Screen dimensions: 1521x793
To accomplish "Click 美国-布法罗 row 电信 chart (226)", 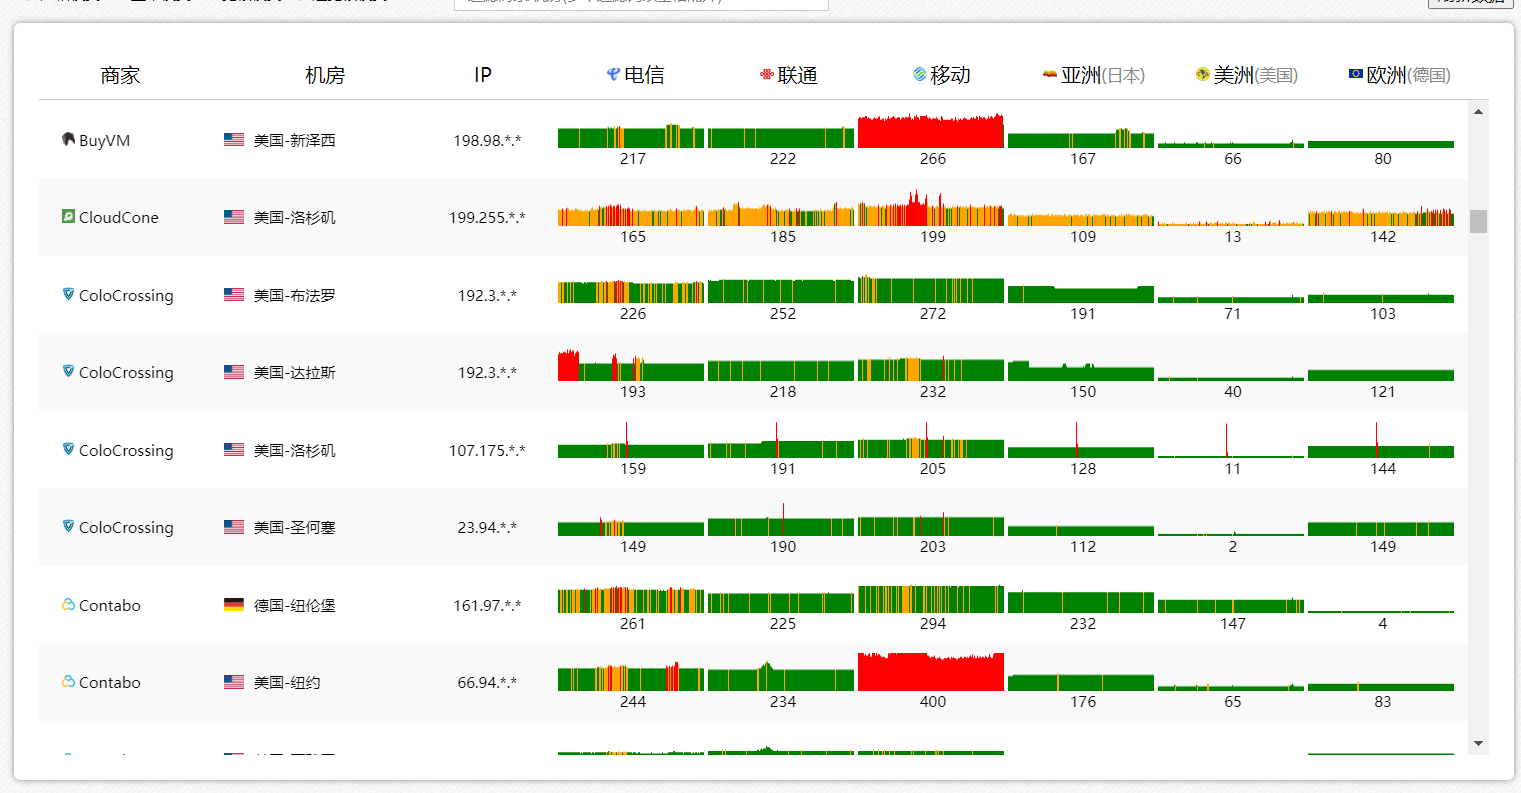I will (x=631, y=291).
